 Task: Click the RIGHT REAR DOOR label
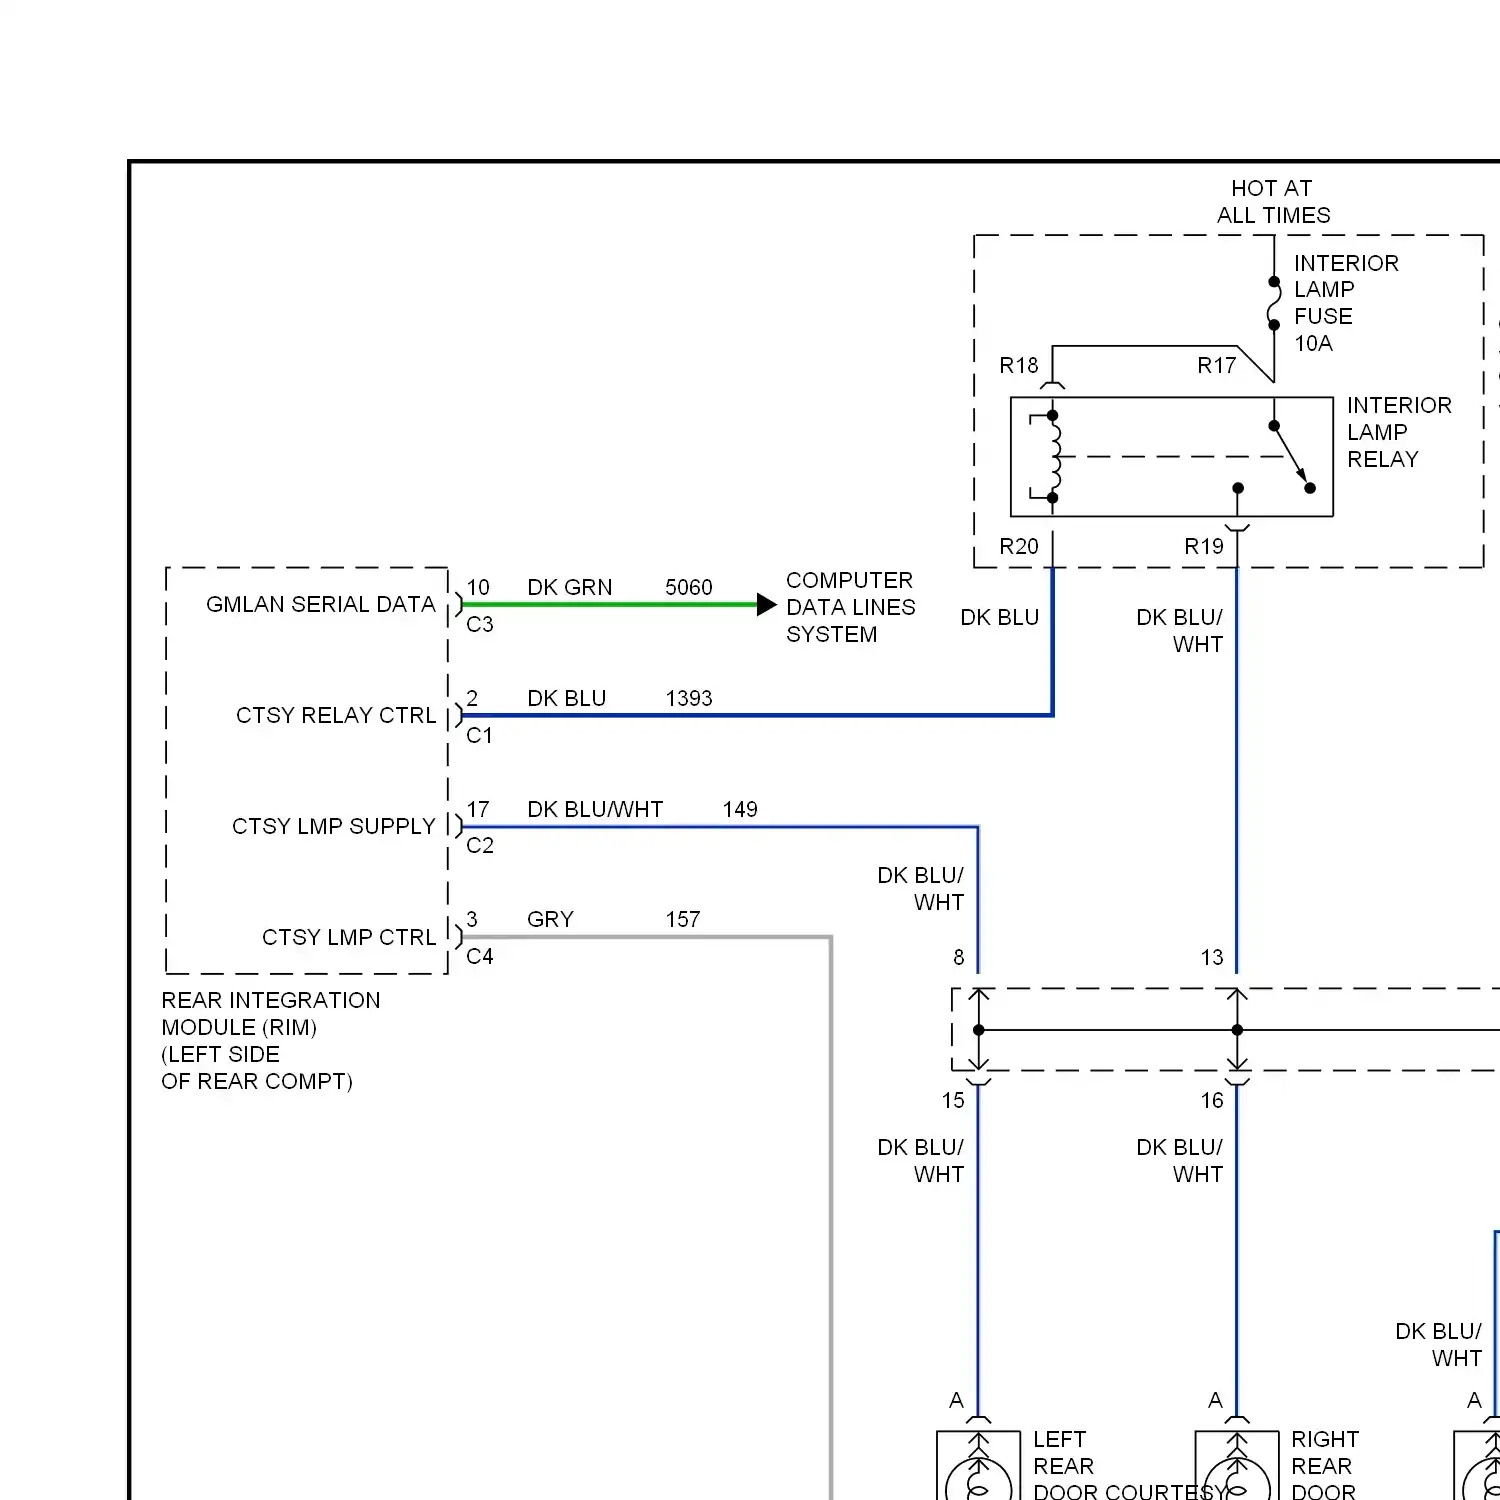pos(1325,1465)
